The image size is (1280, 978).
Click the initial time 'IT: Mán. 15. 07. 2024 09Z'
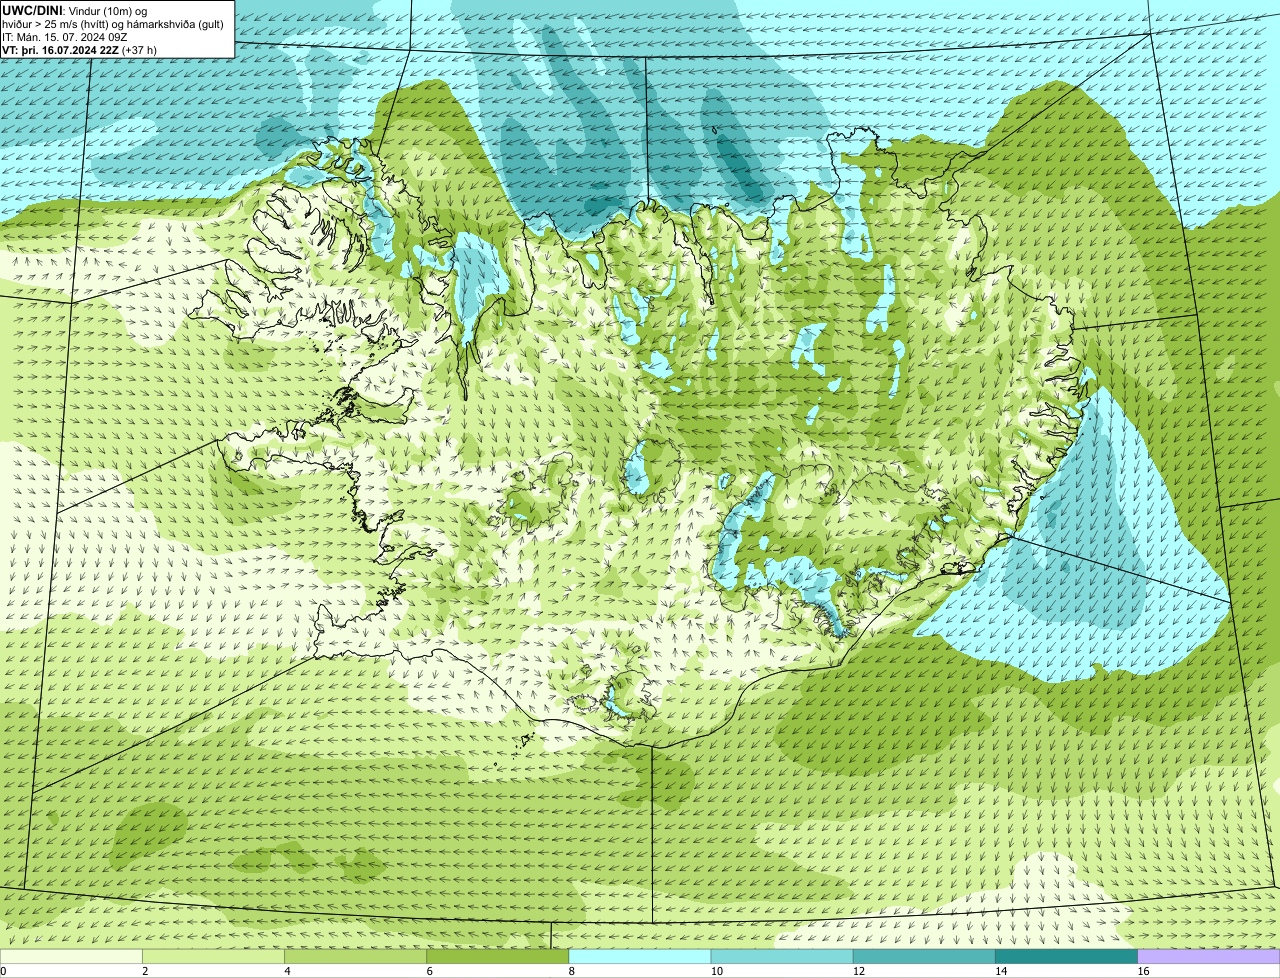(x=64, y=36)
